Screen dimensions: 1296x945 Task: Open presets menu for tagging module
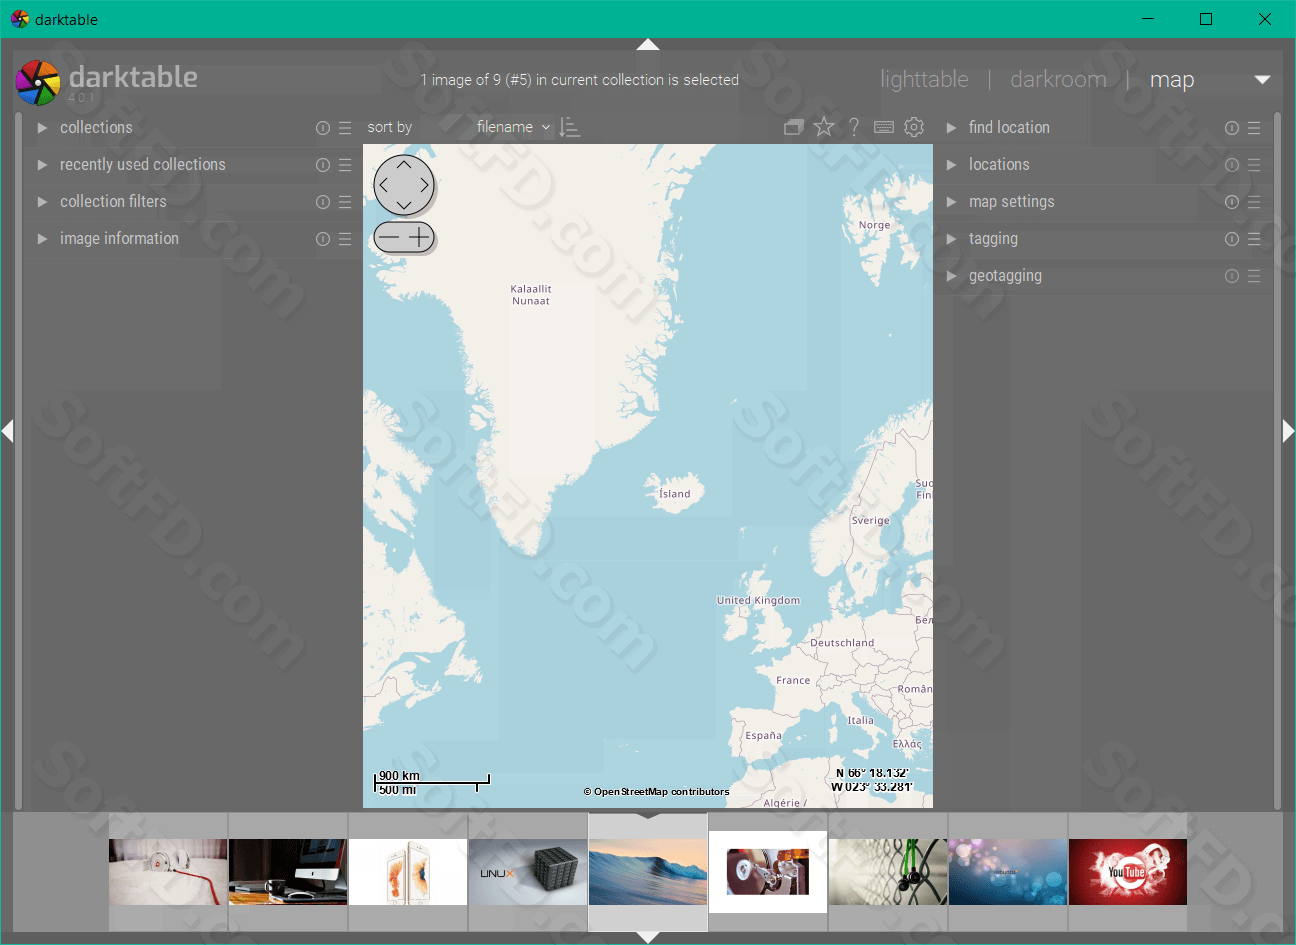pos(1254,239)
